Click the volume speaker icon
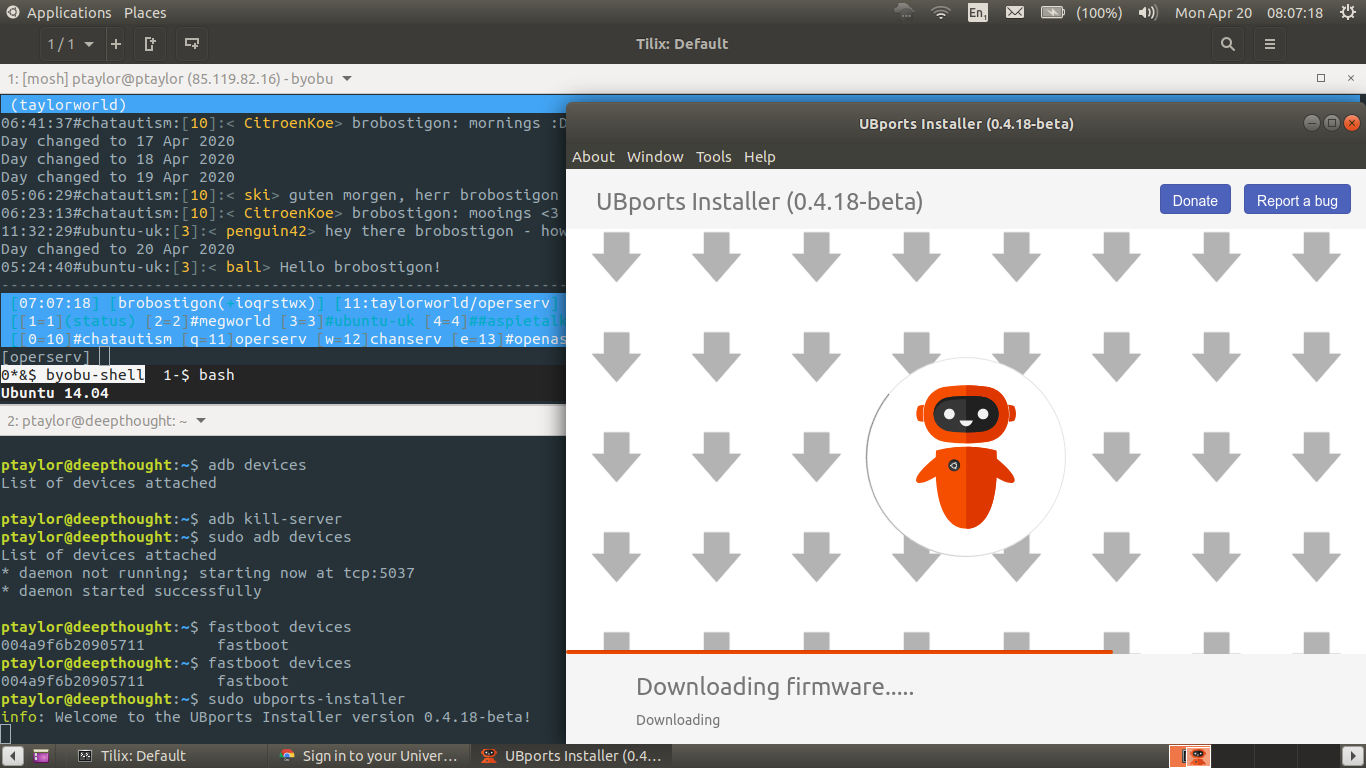 1148,13
